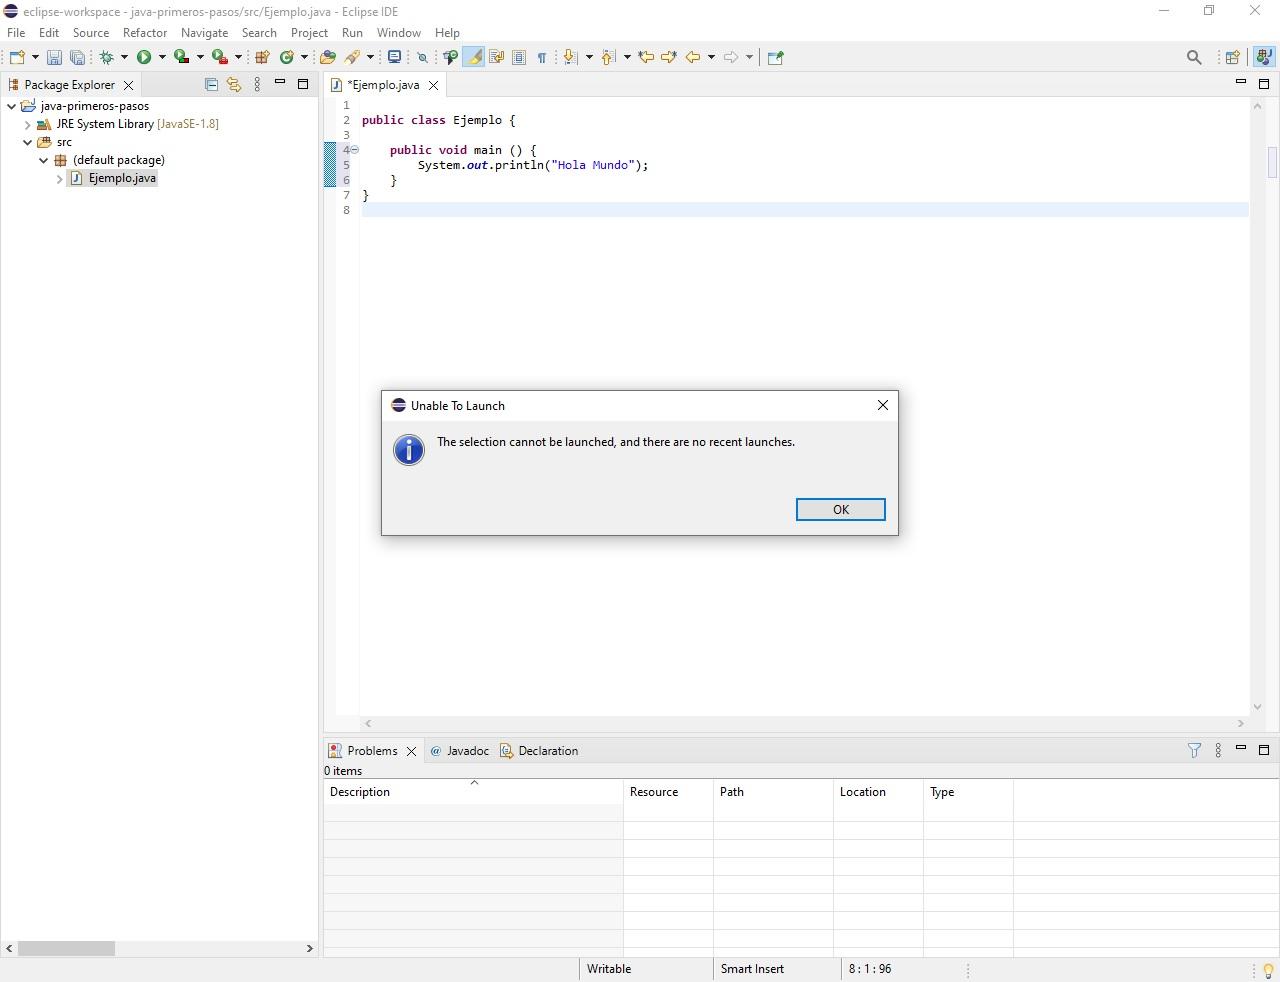Close the Unable To Launch dialog
The image size is (1280, 982).
click(x=882, y=405)
